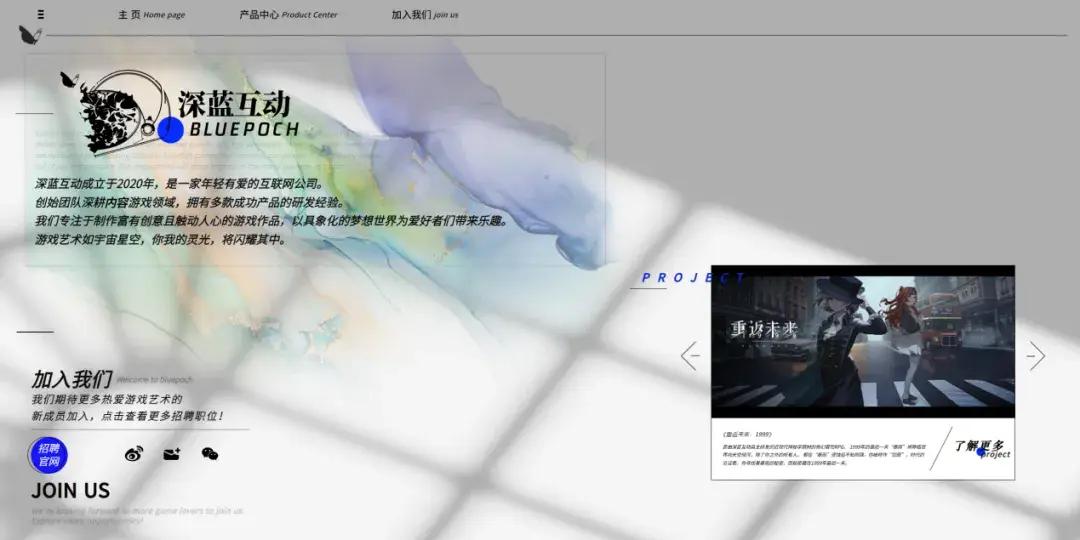Click the 加入我们 section heading
The image size is (1080, 540).
point(71,380)
